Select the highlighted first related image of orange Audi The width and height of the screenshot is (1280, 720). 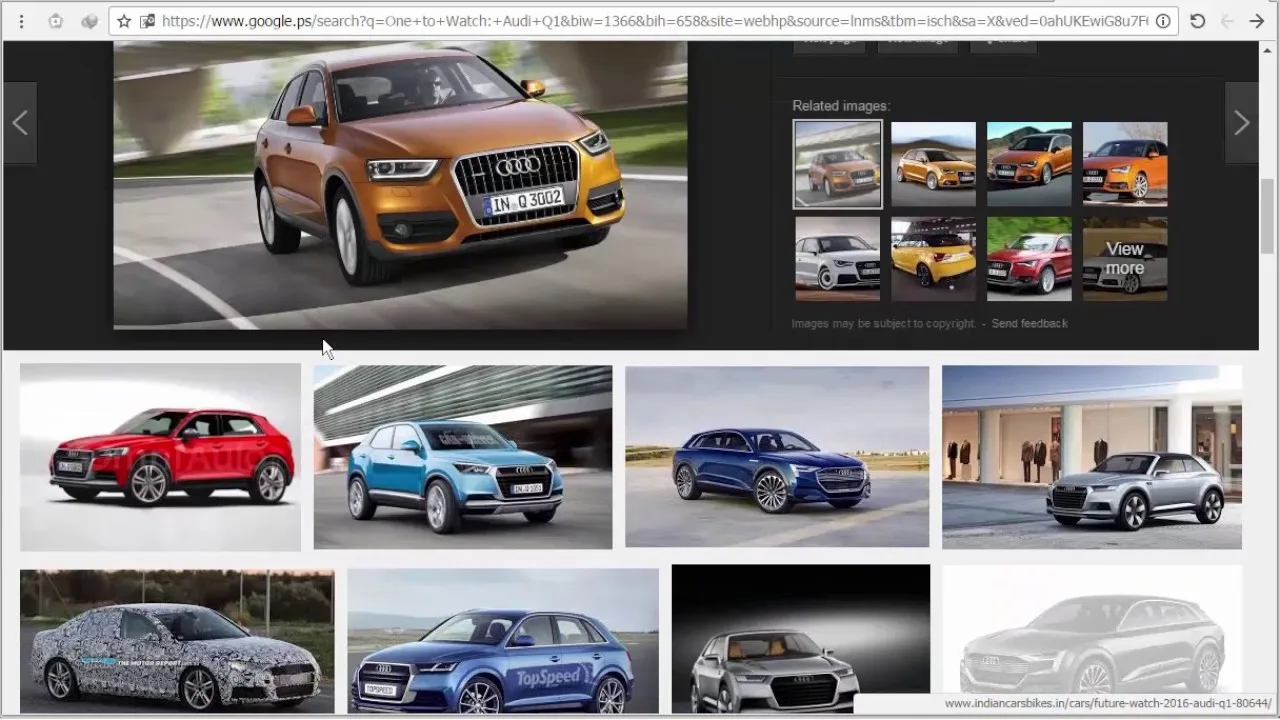(x=838, y=164)
